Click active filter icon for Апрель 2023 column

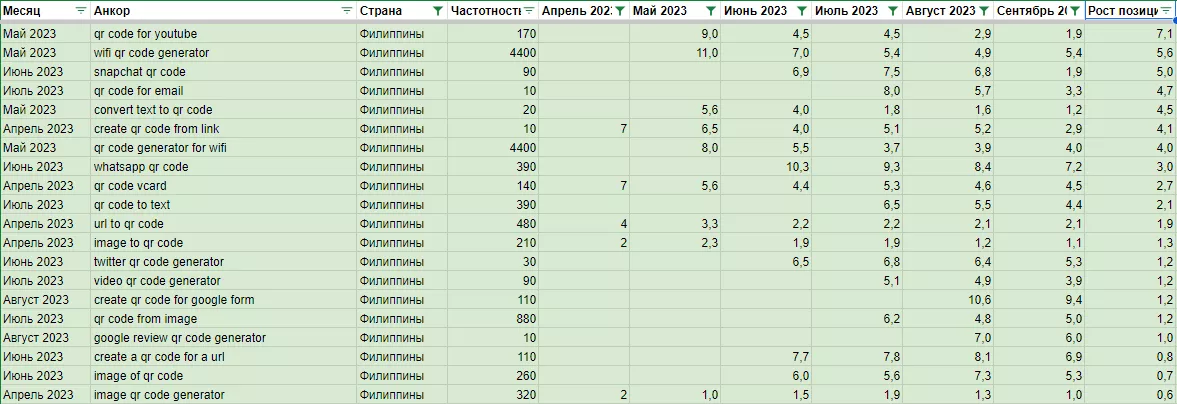(x=620, y=11)
